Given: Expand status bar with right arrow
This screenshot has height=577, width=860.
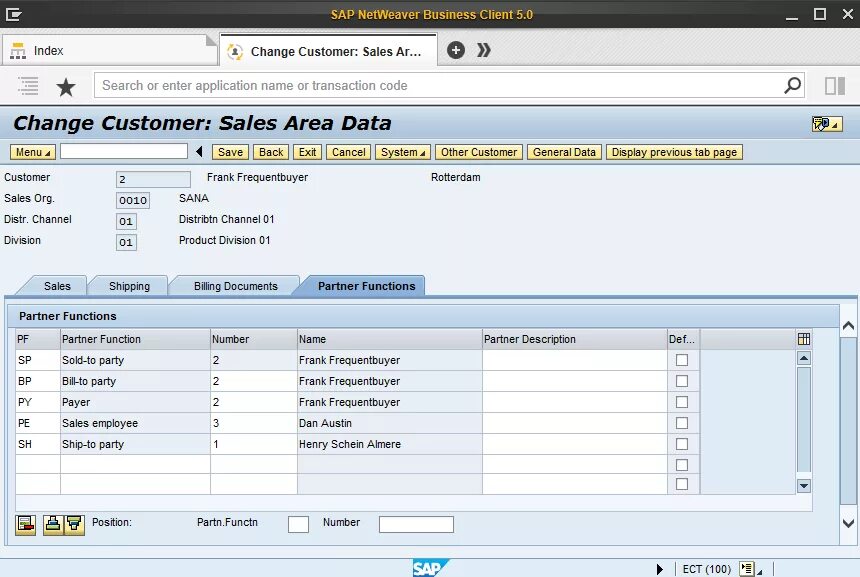Looking at the screenshot, I should [x=660, y=569].
